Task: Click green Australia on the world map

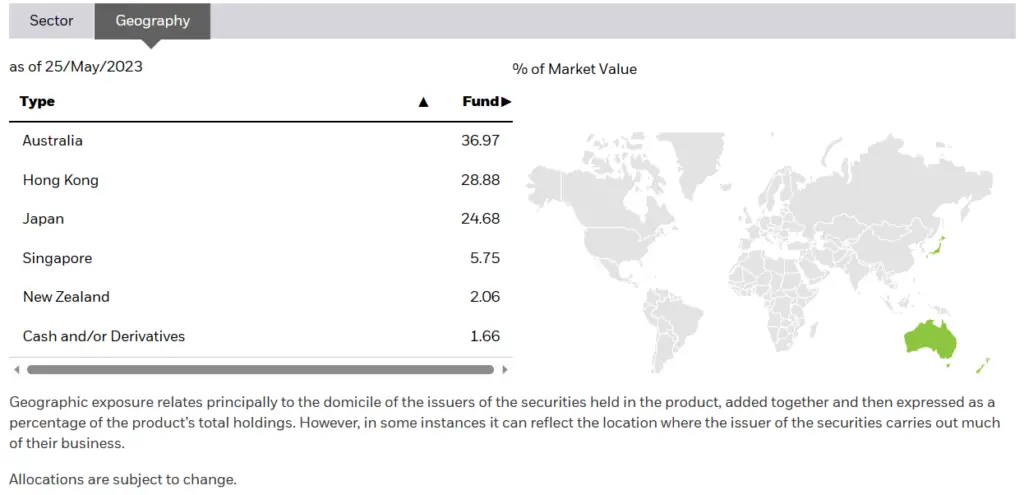Action: pos(929,338)
